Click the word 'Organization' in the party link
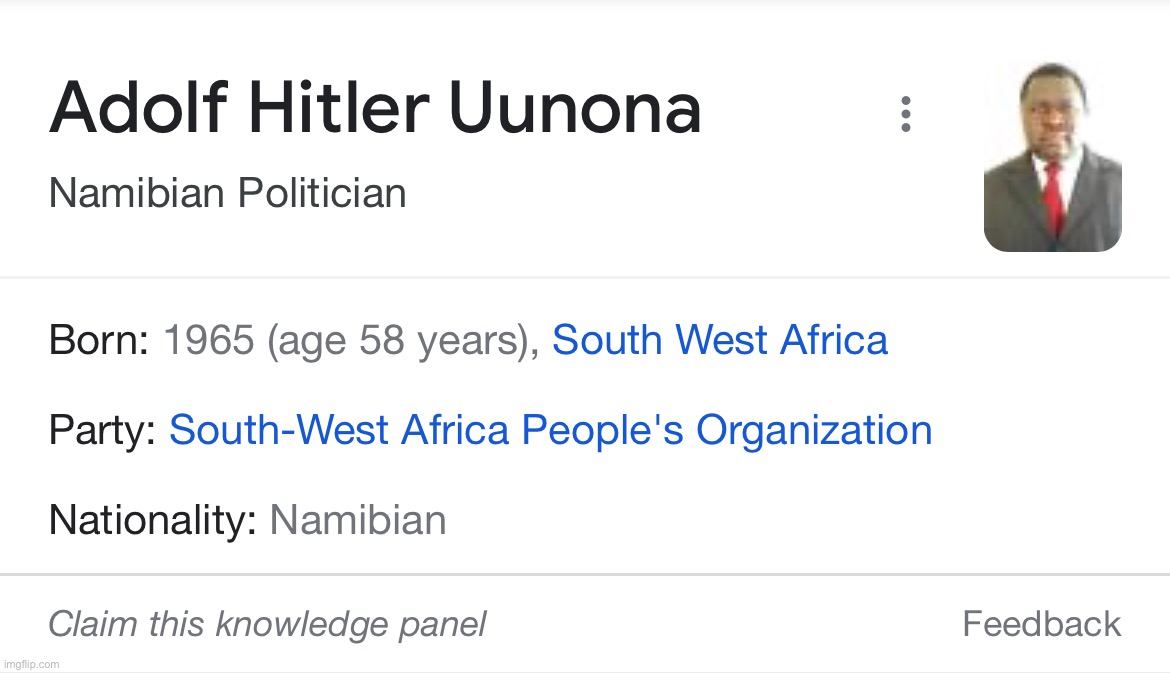This screenshot has height=673, width=1170. [x=814, y=430]
